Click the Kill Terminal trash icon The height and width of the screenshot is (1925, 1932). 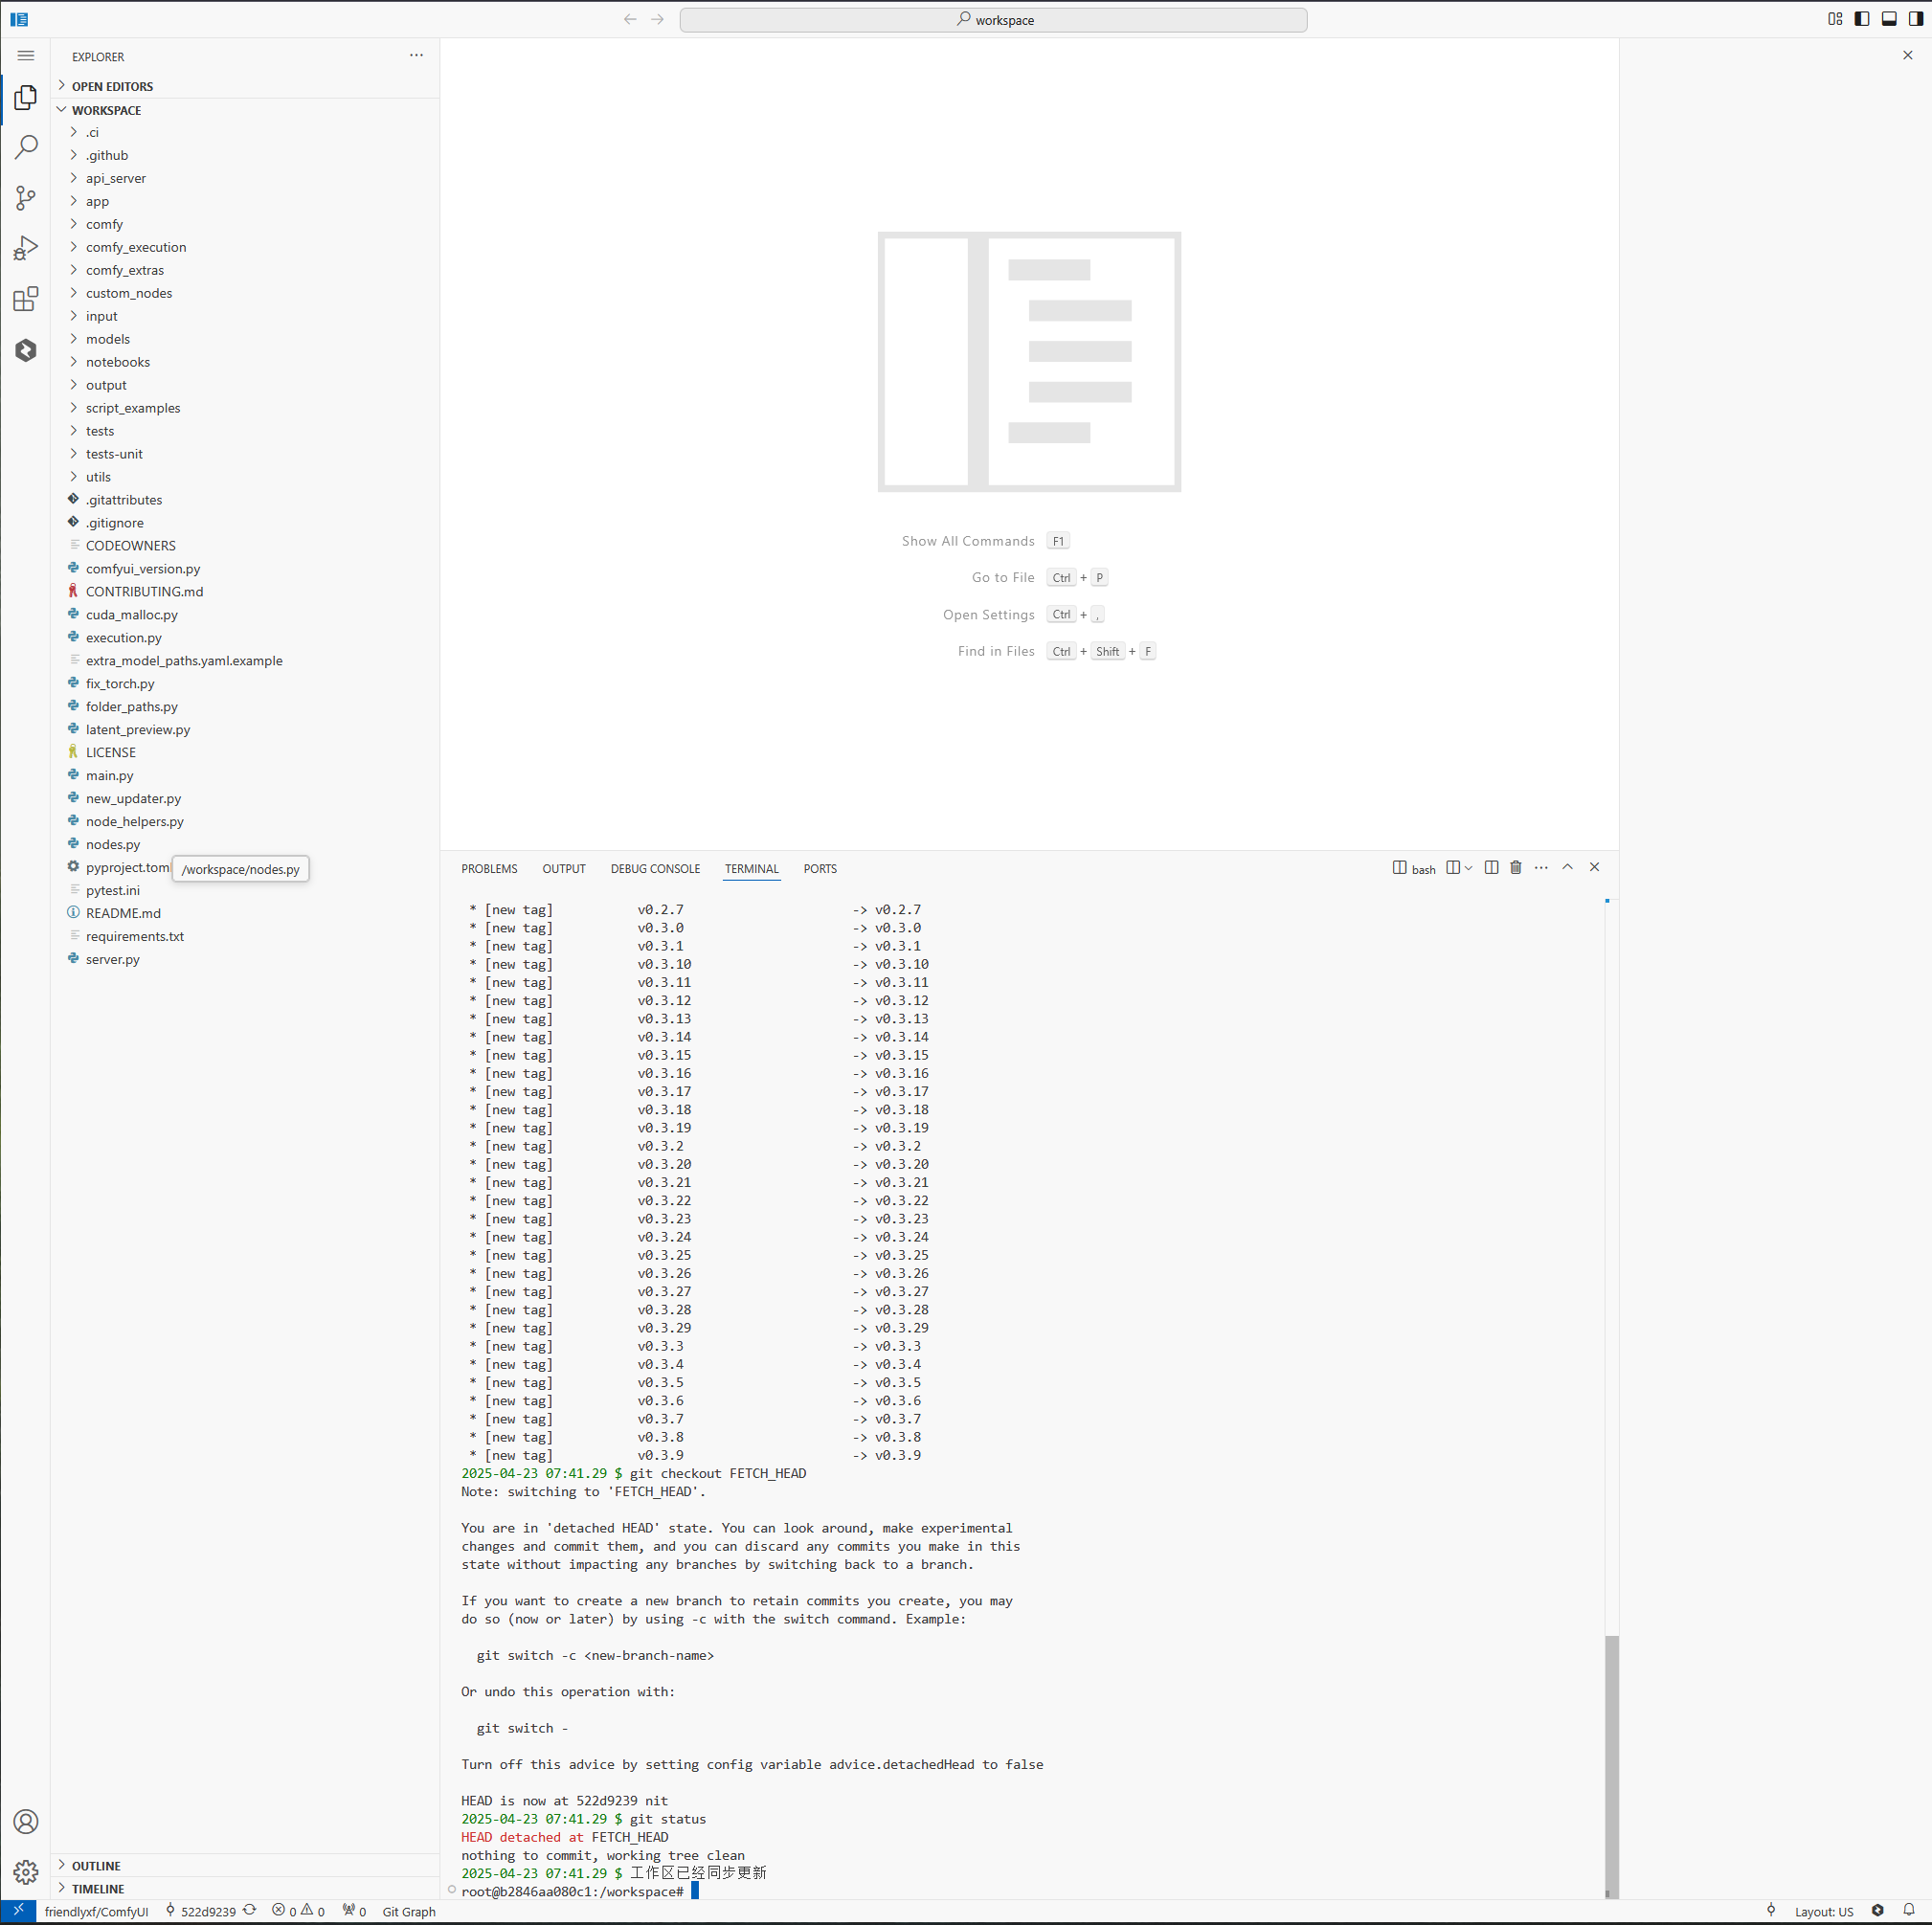pyautogui.click(x=1516, y=867)
